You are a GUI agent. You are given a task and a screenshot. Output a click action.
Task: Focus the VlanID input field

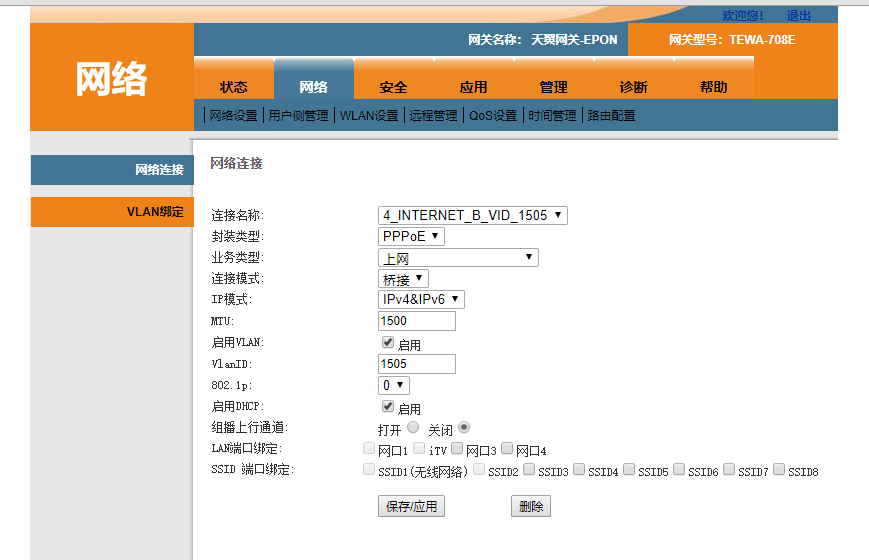tap(417, 364)
